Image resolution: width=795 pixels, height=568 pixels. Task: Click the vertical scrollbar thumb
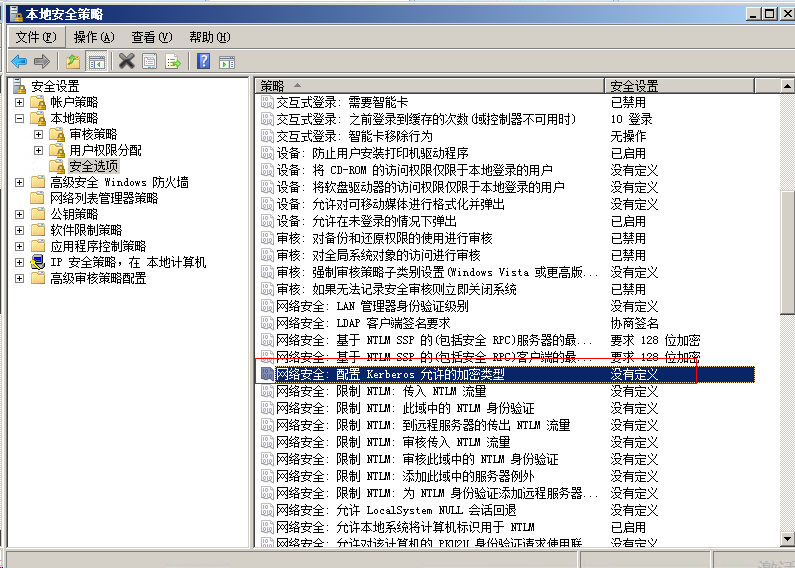(787, 252)
